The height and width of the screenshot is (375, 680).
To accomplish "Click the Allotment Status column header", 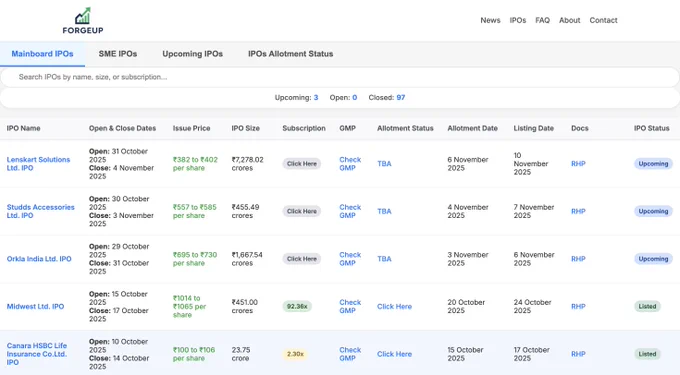I will 405,128.
